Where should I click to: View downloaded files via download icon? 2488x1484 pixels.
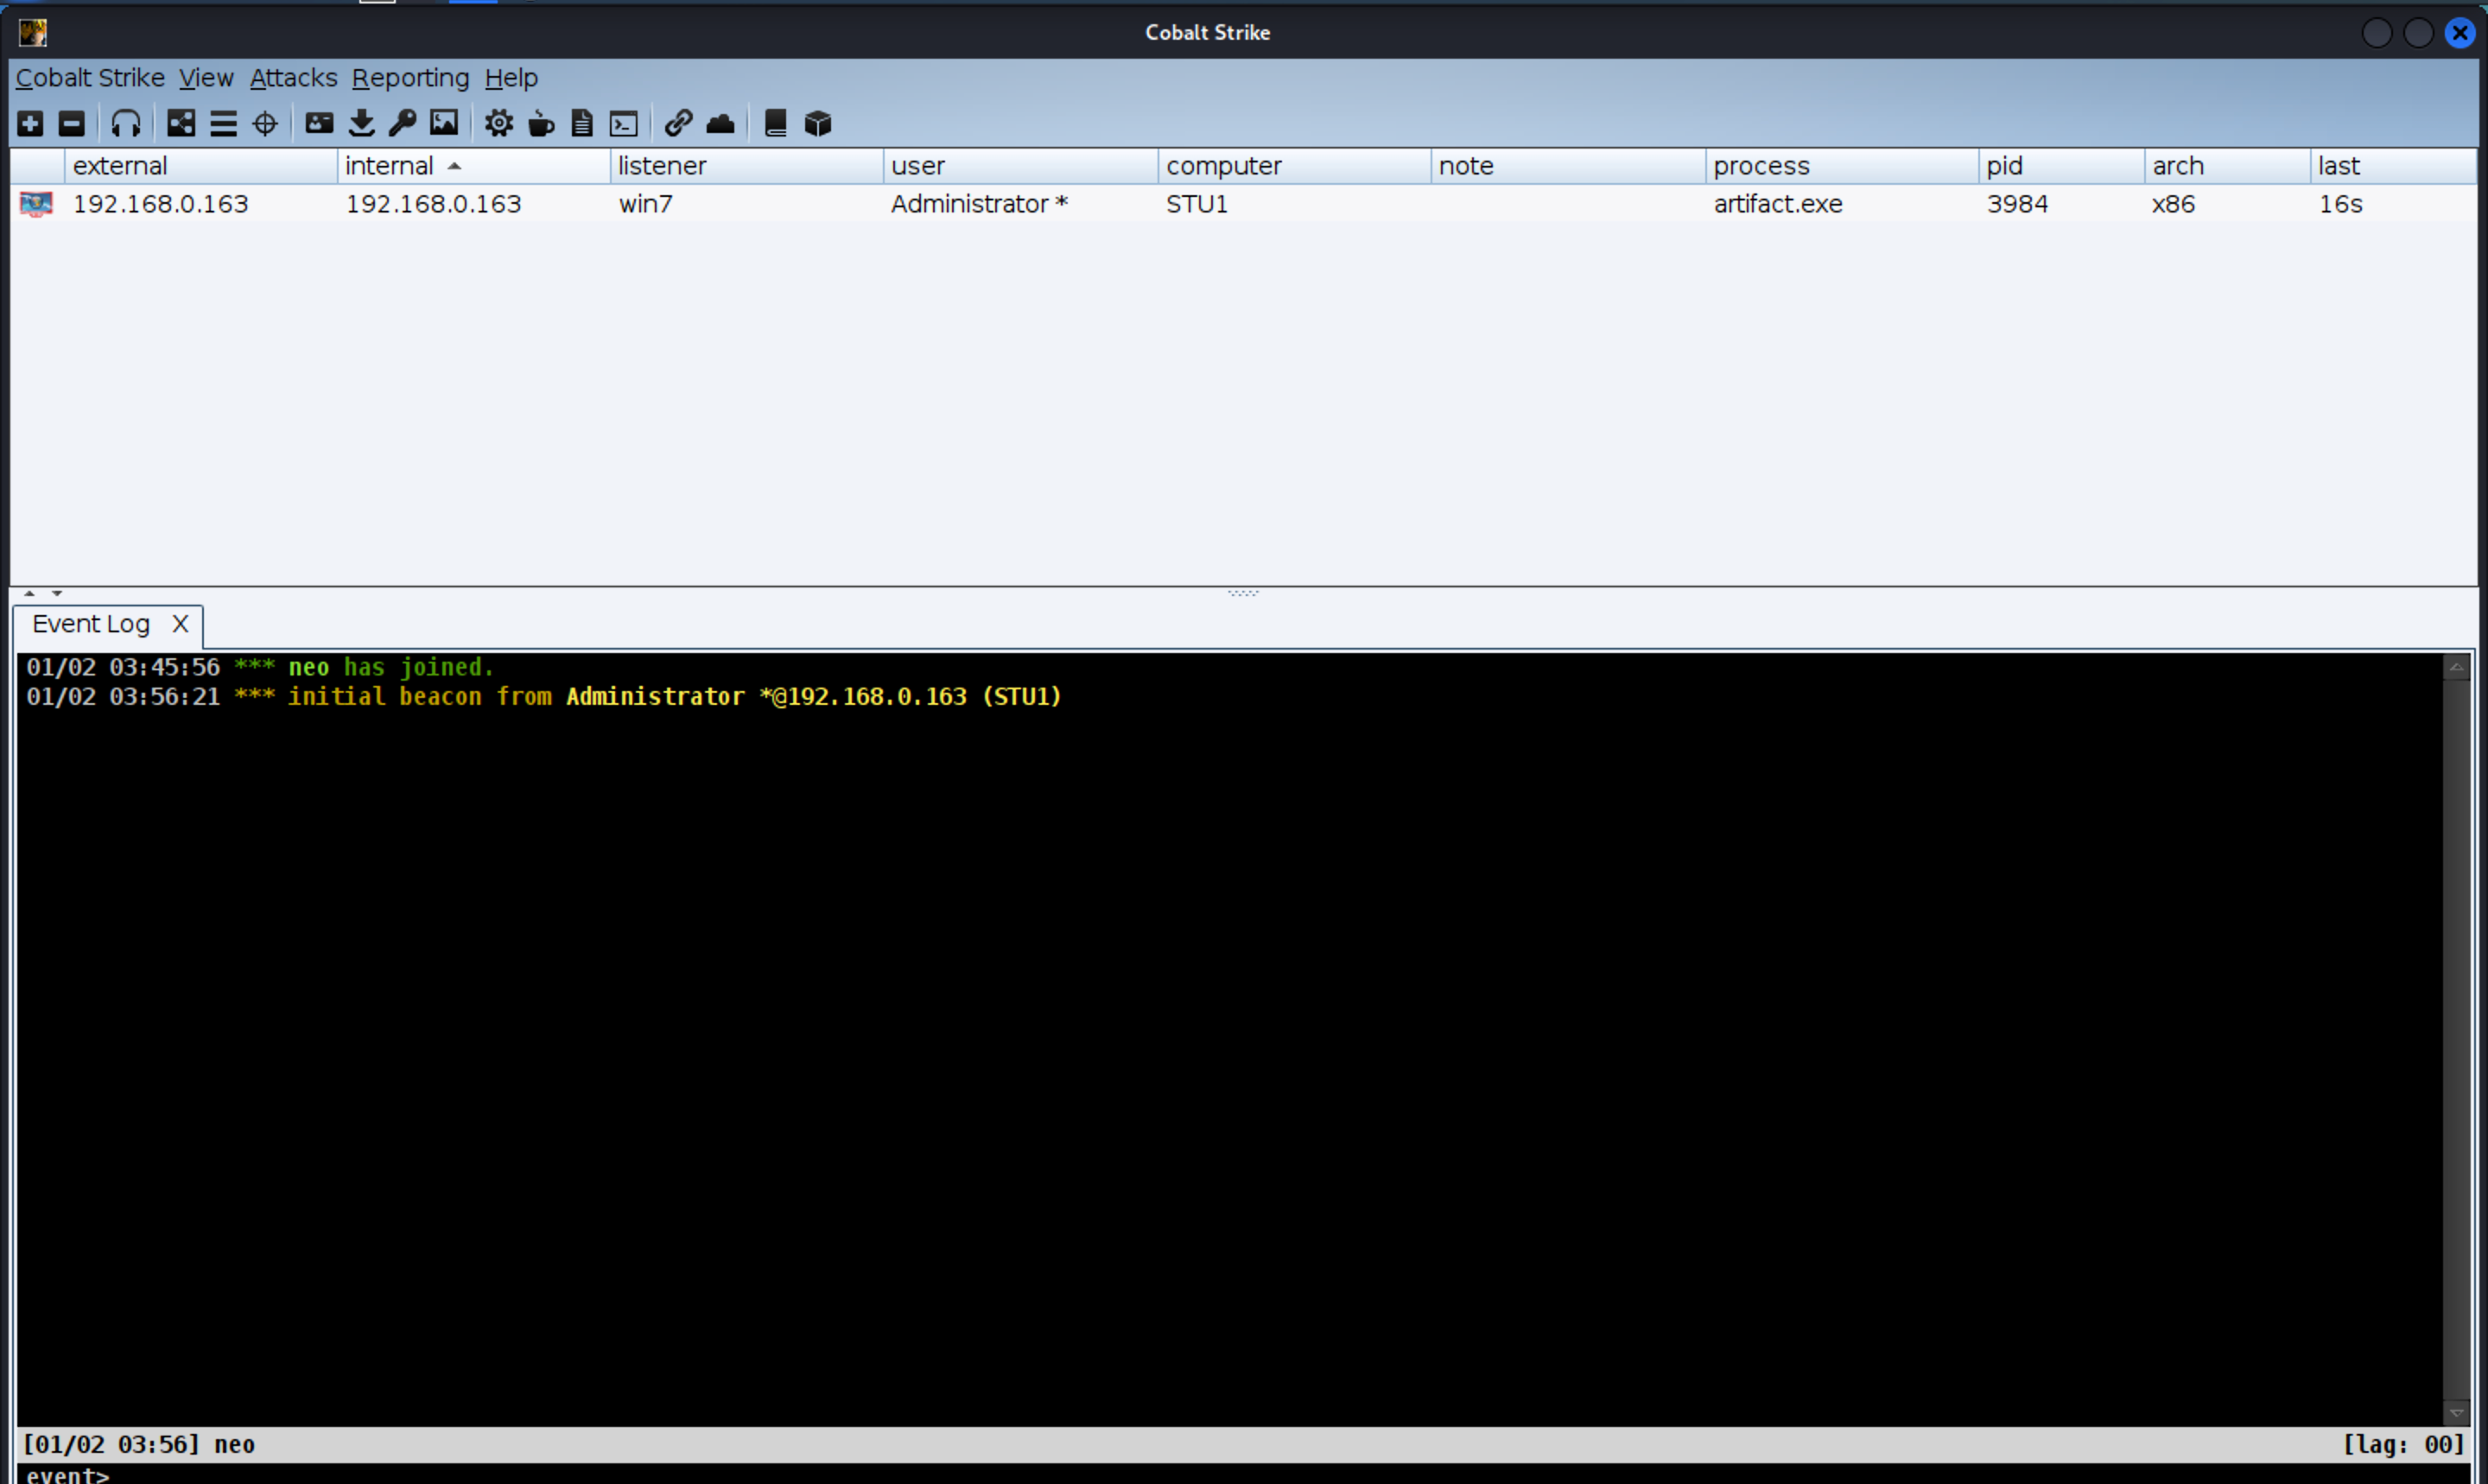[x=361, y=123]
